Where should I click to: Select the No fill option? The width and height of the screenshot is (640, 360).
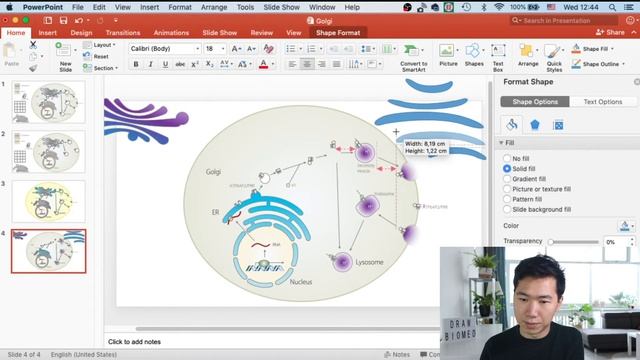(x=507, y=158)
